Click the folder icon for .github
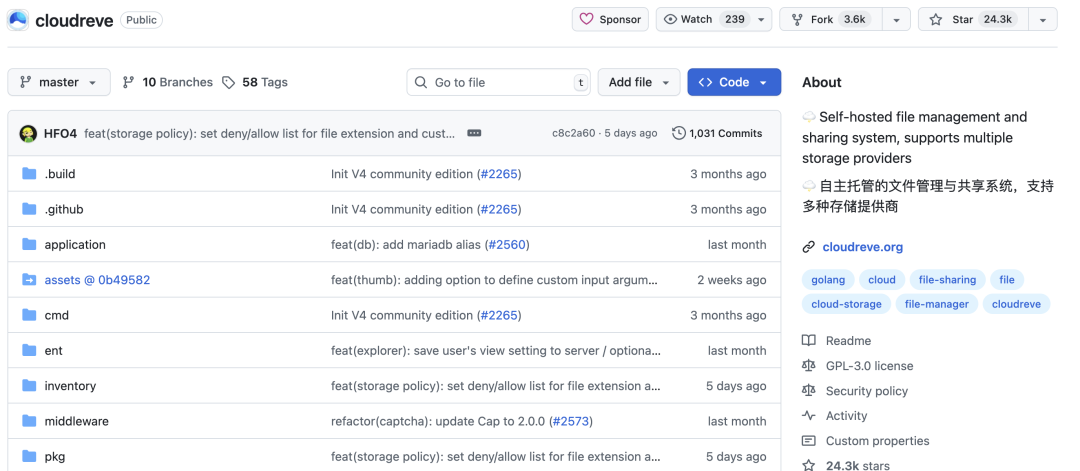 (29, 209)
